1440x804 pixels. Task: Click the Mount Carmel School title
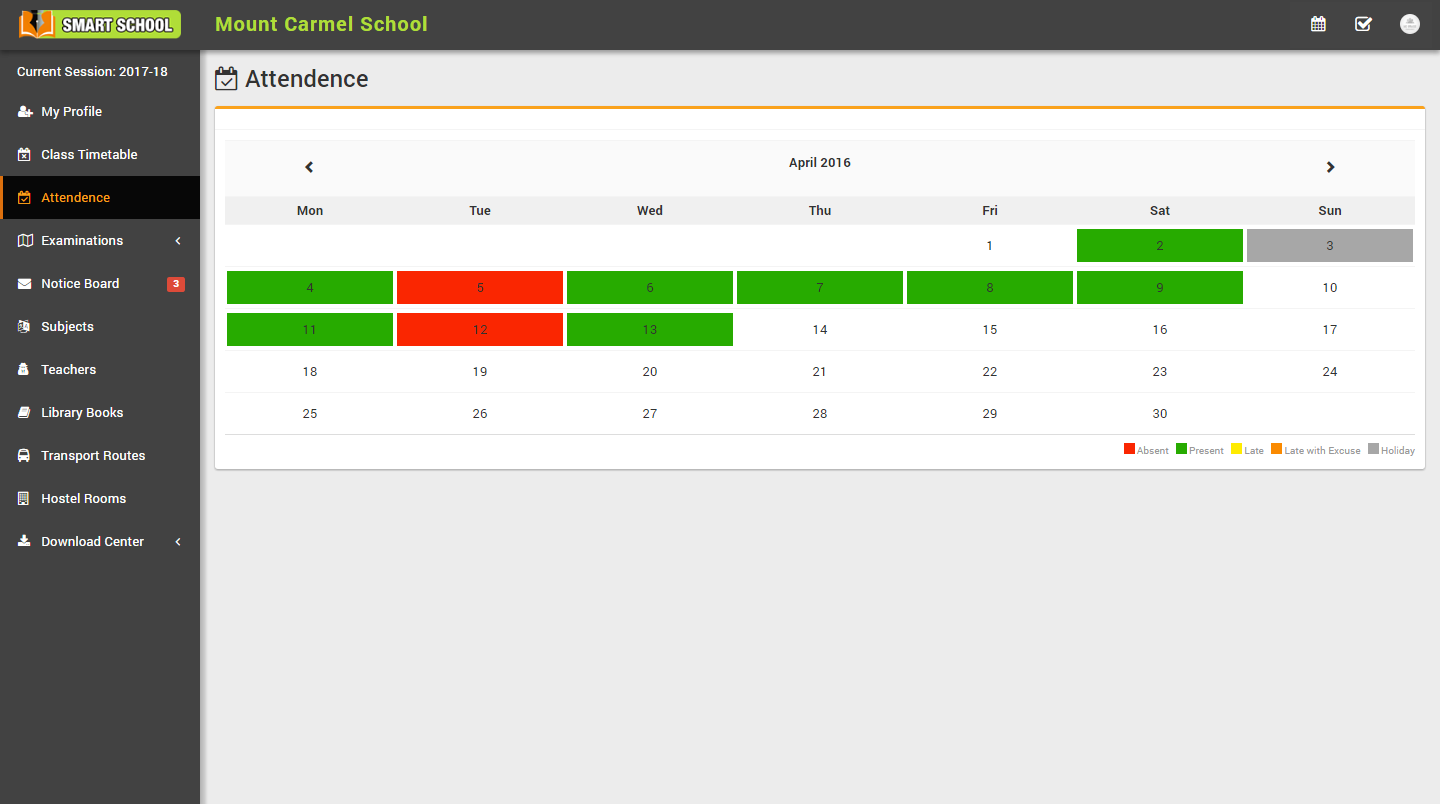point(321,24)
